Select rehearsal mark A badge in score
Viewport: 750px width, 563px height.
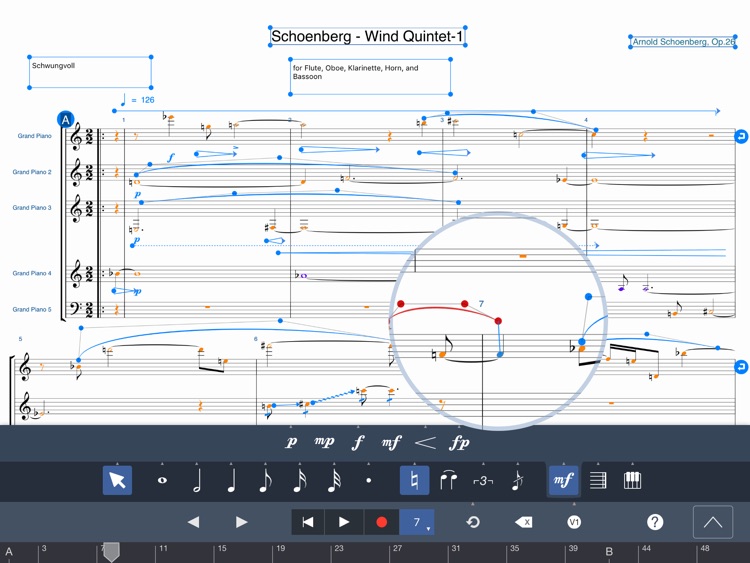coord(66,120)
